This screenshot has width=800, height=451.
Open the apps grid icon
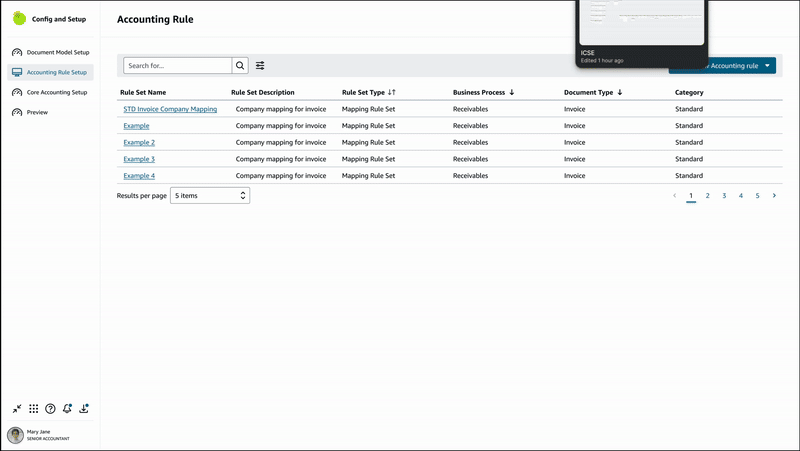tap(34, 409)
